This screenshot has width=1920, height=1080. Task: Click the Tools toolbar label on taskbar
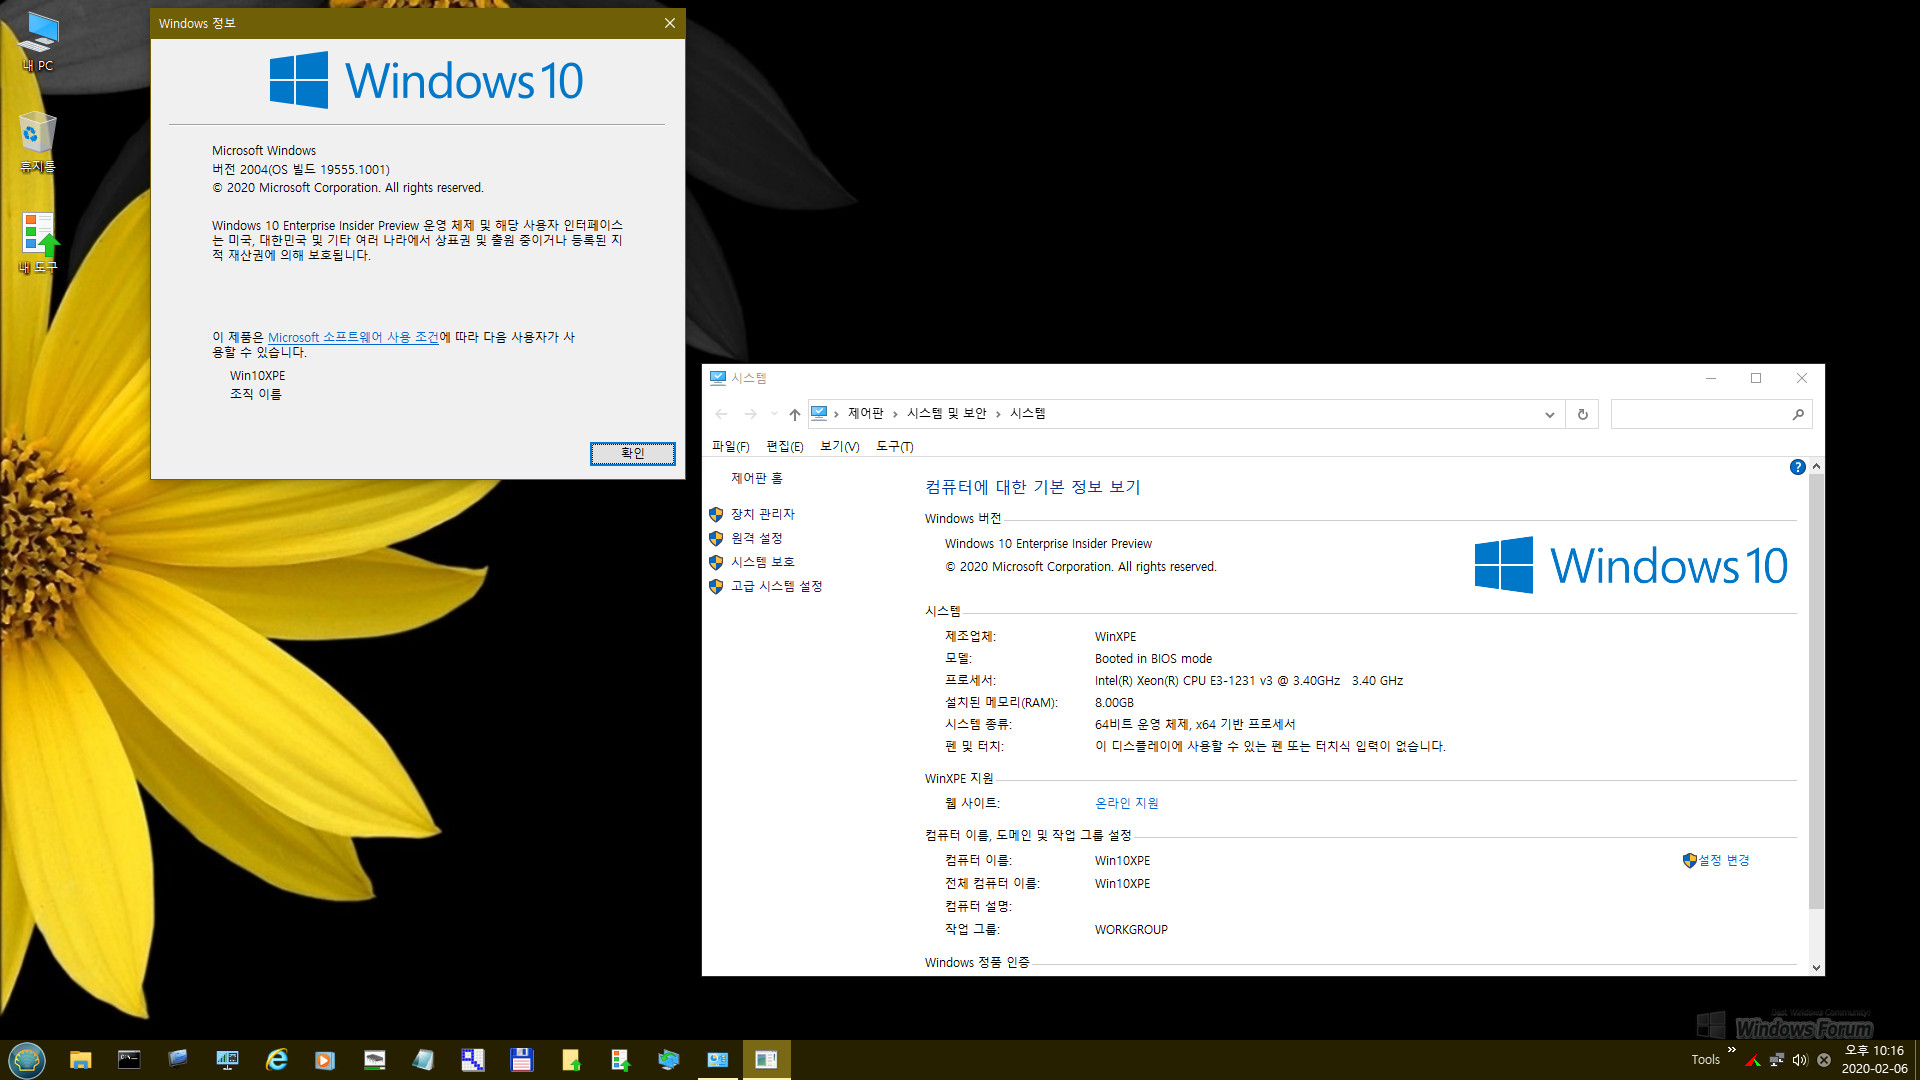coord(1705,1060)
